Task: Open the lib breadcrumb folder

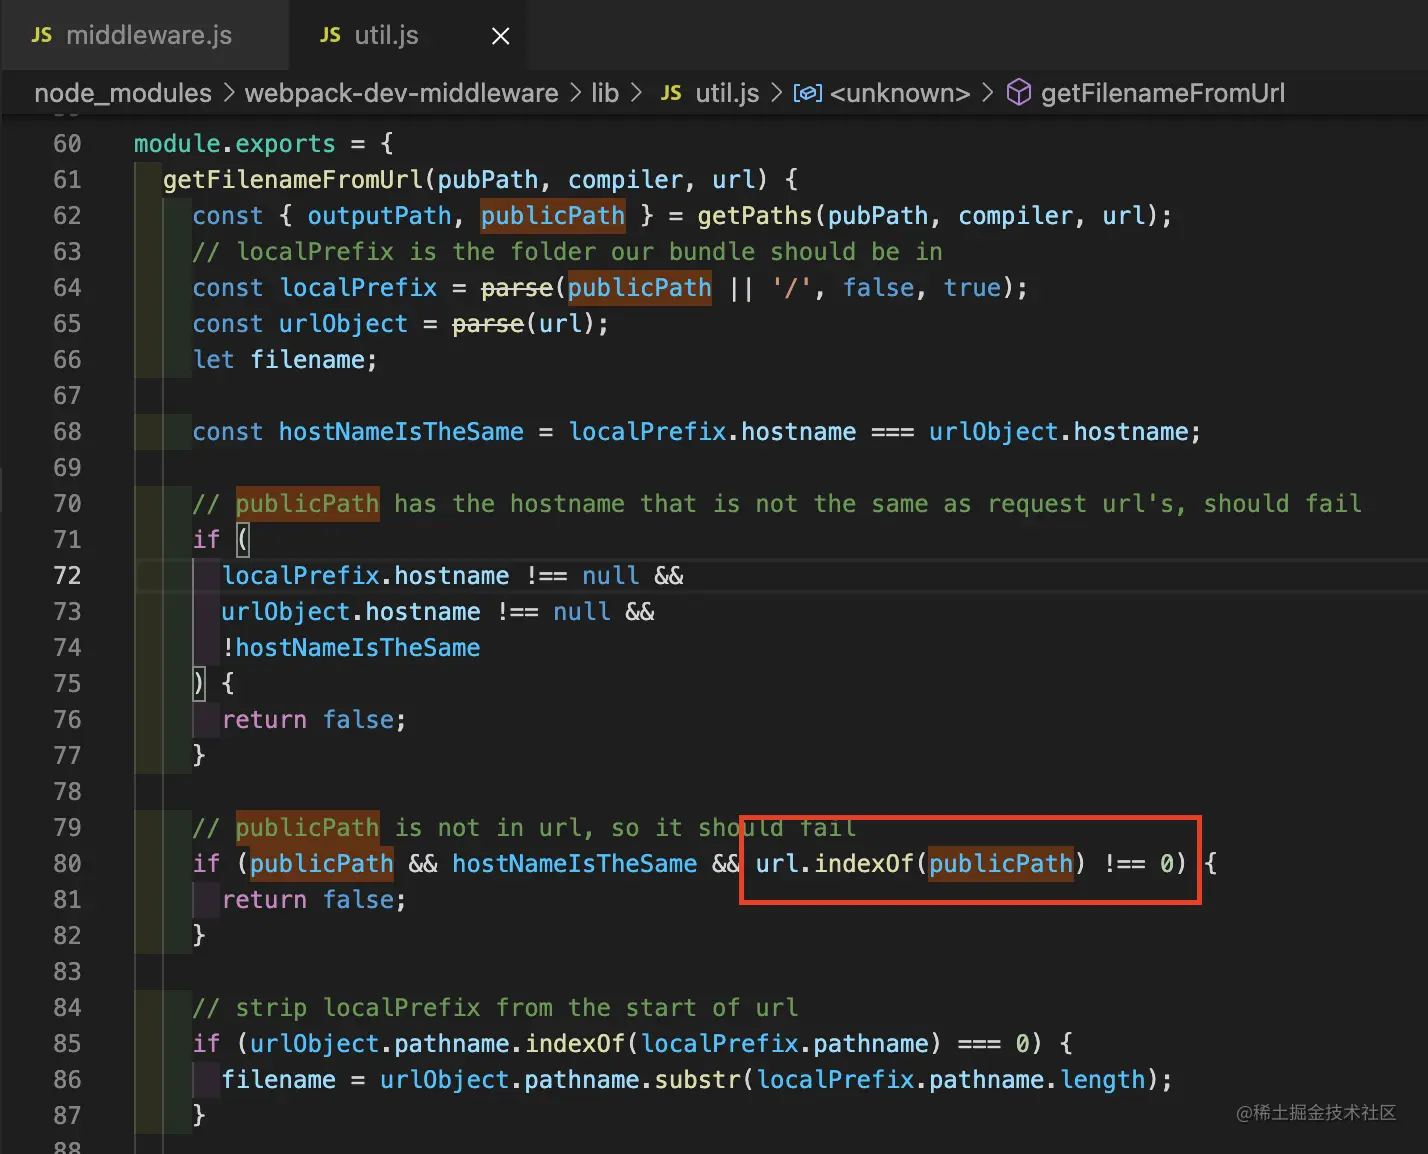Action: 605,93
